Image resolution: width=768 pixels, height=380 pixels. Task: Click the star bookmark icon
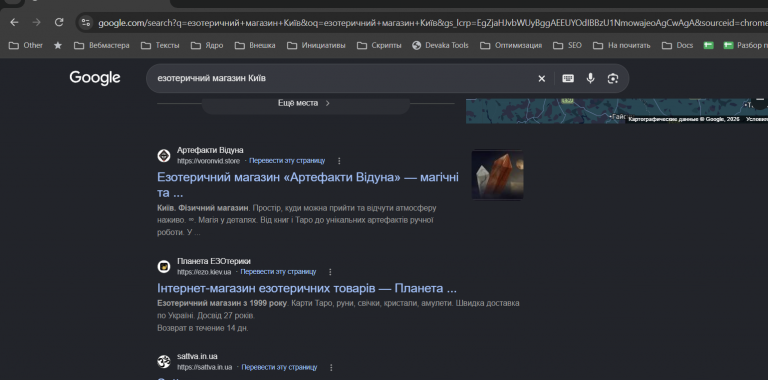58,46
